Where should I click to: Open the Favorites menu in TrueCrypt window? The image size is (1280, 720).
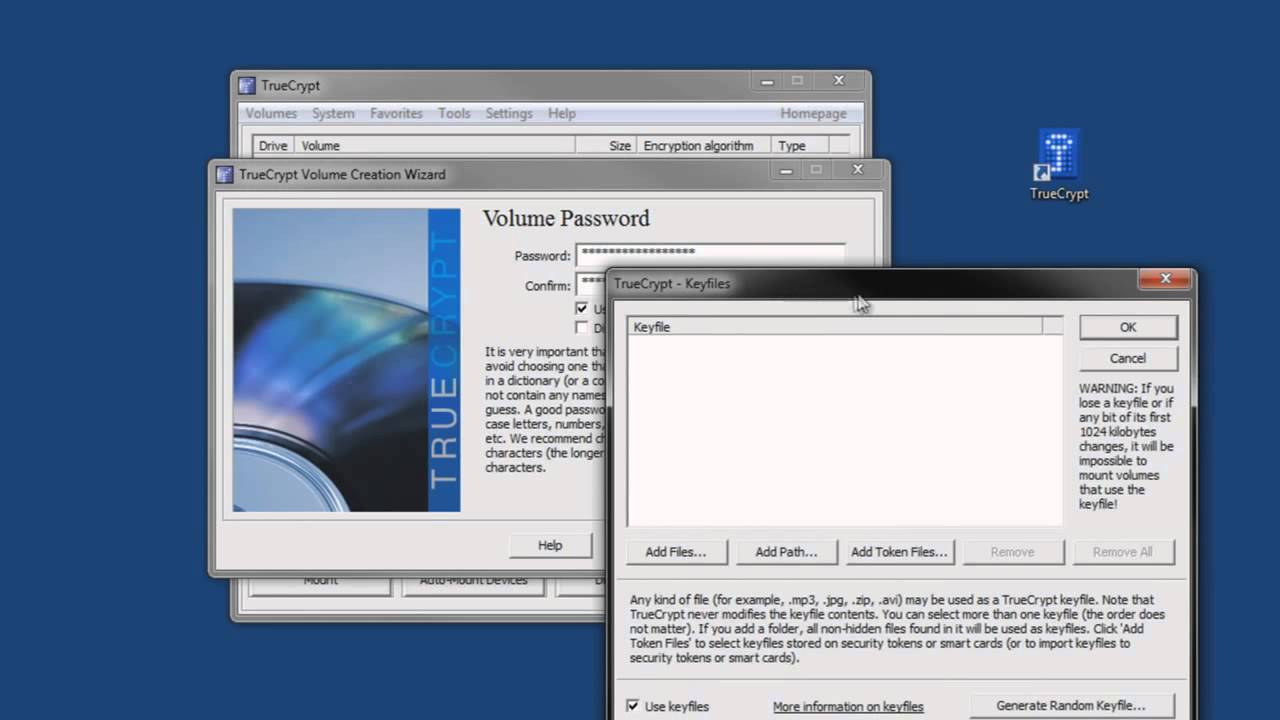(x=396, y=114)
